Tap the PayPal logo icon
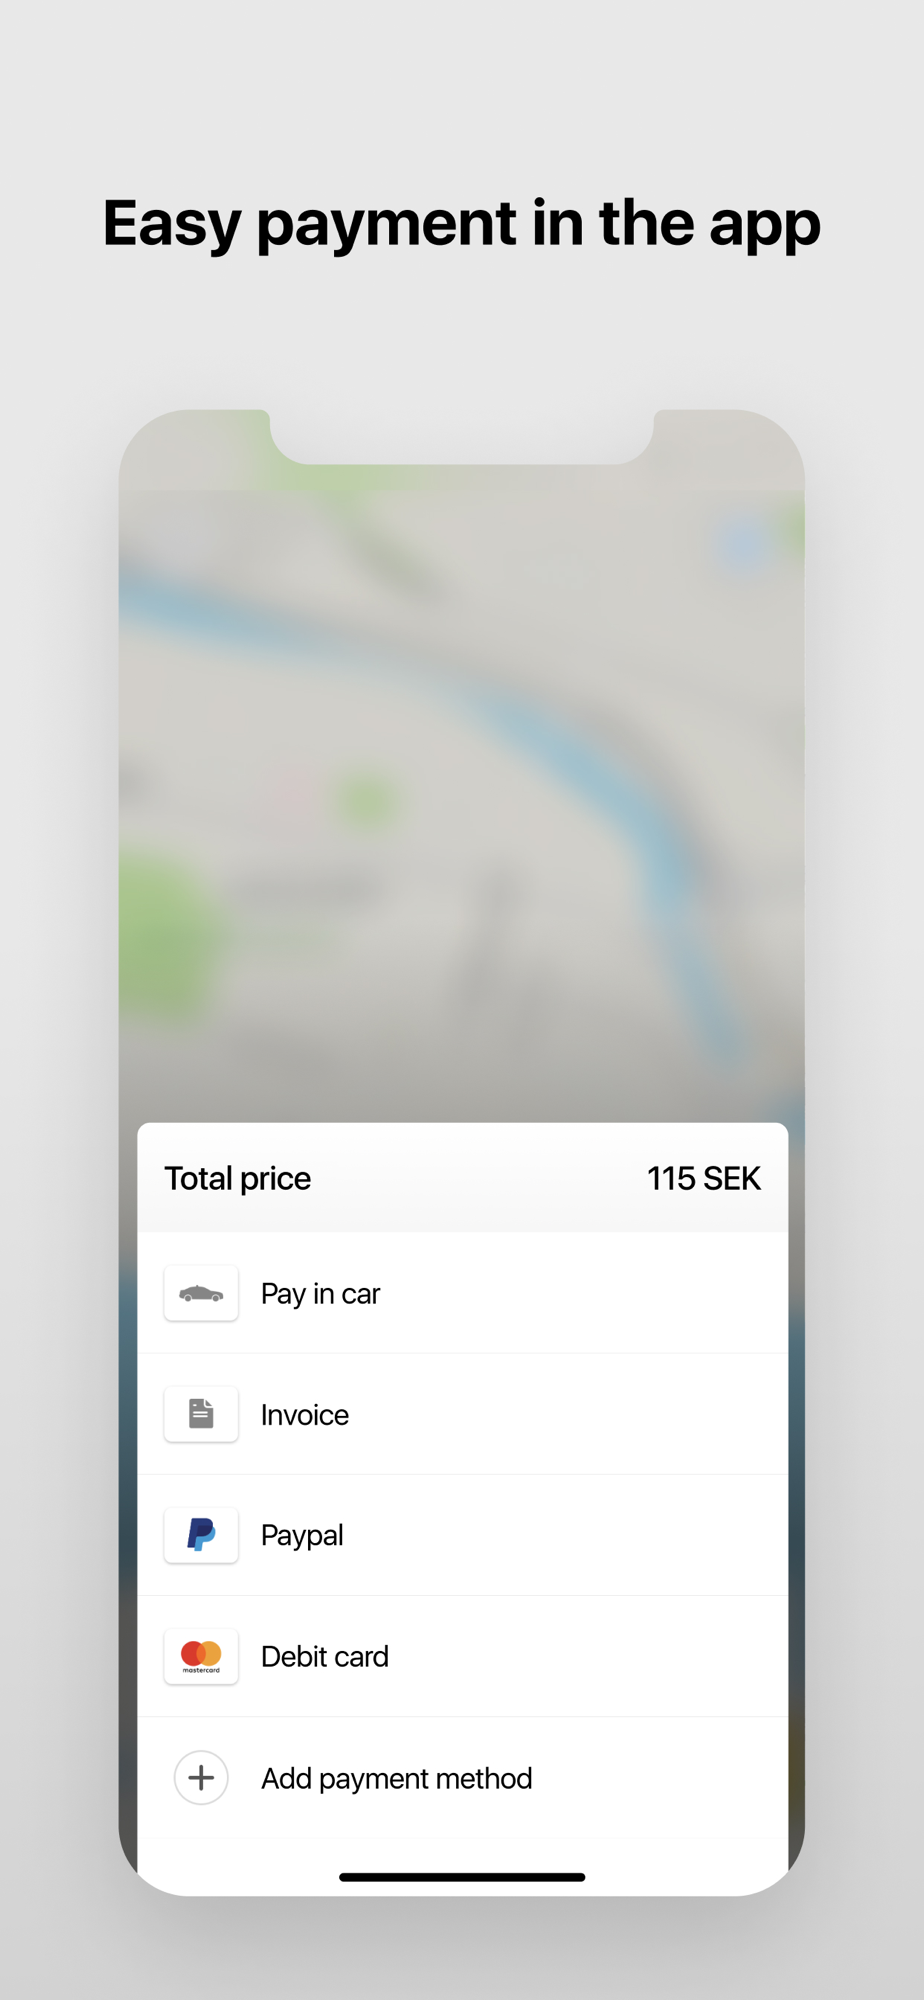Screen dimensions: 924x2000 [201, 1535]
